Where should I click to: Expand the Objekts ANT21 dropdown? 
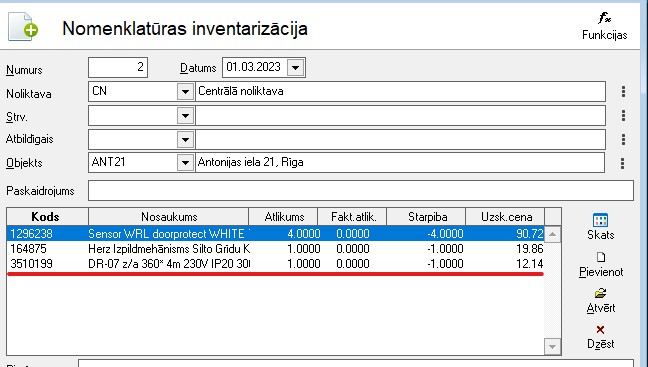[186, 163]
